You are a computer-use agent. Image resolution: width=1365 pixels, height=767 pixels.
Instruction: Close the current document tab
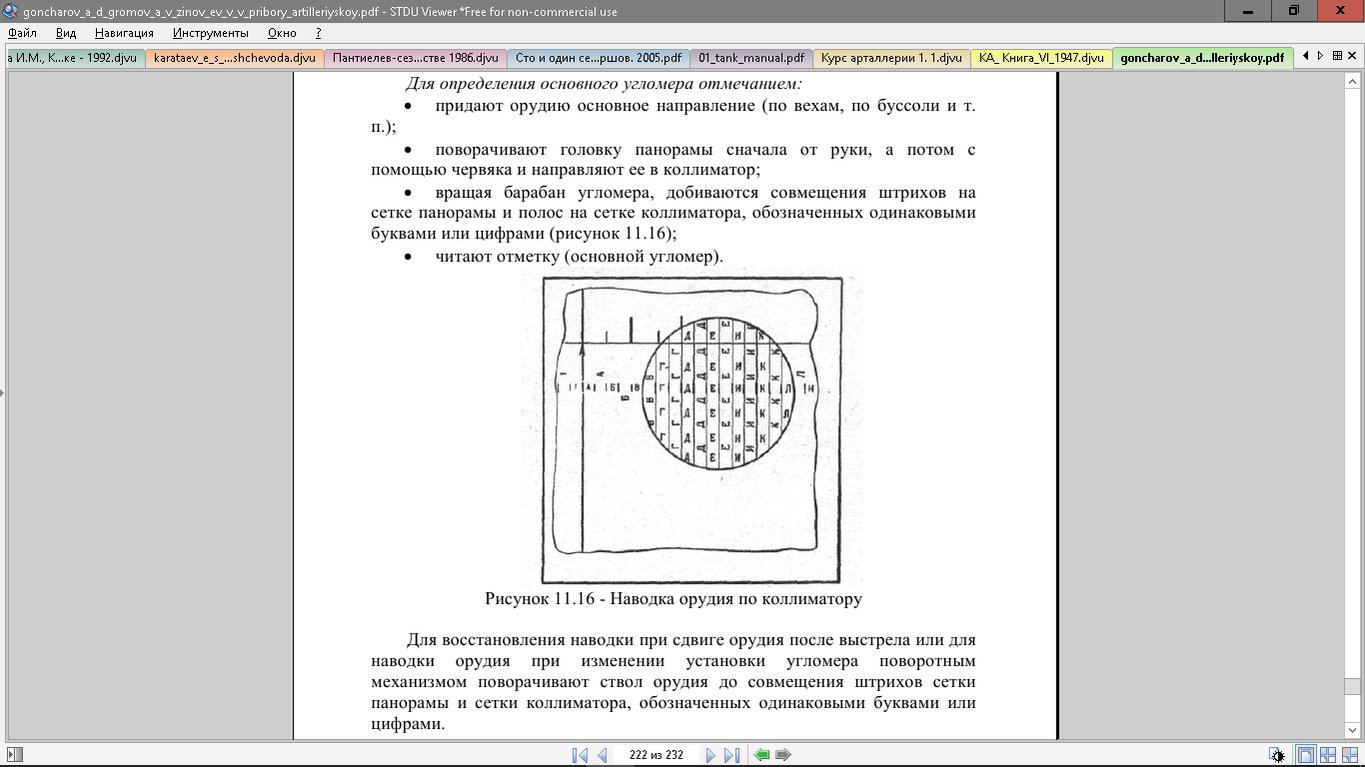point(1354,56)
